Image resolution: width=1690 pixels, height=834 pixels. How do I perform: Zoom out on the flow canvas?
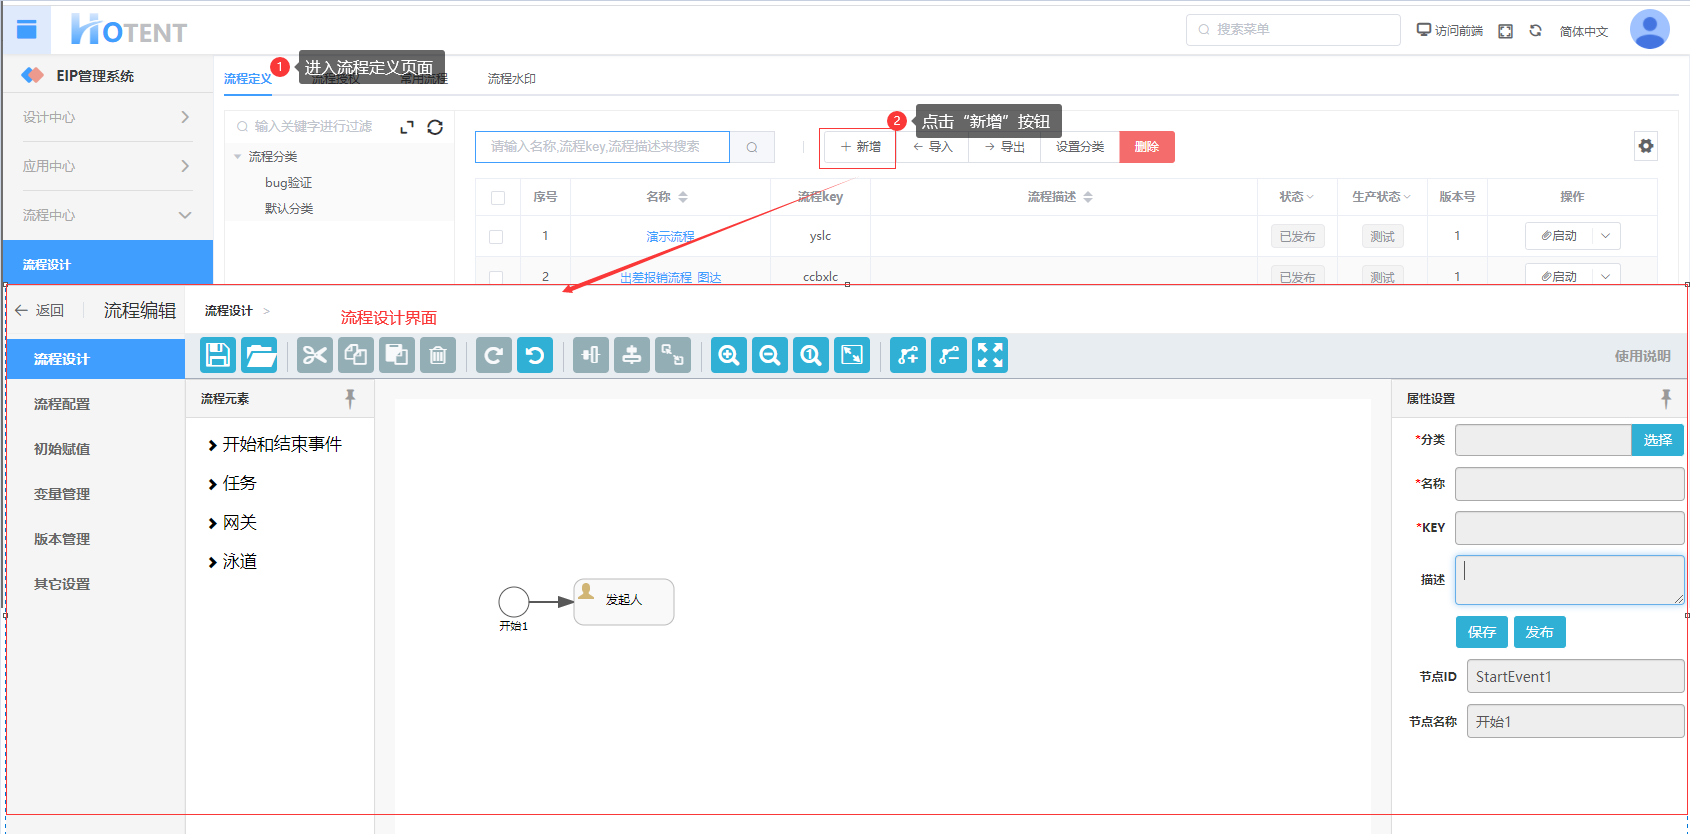tap(770, 355)
